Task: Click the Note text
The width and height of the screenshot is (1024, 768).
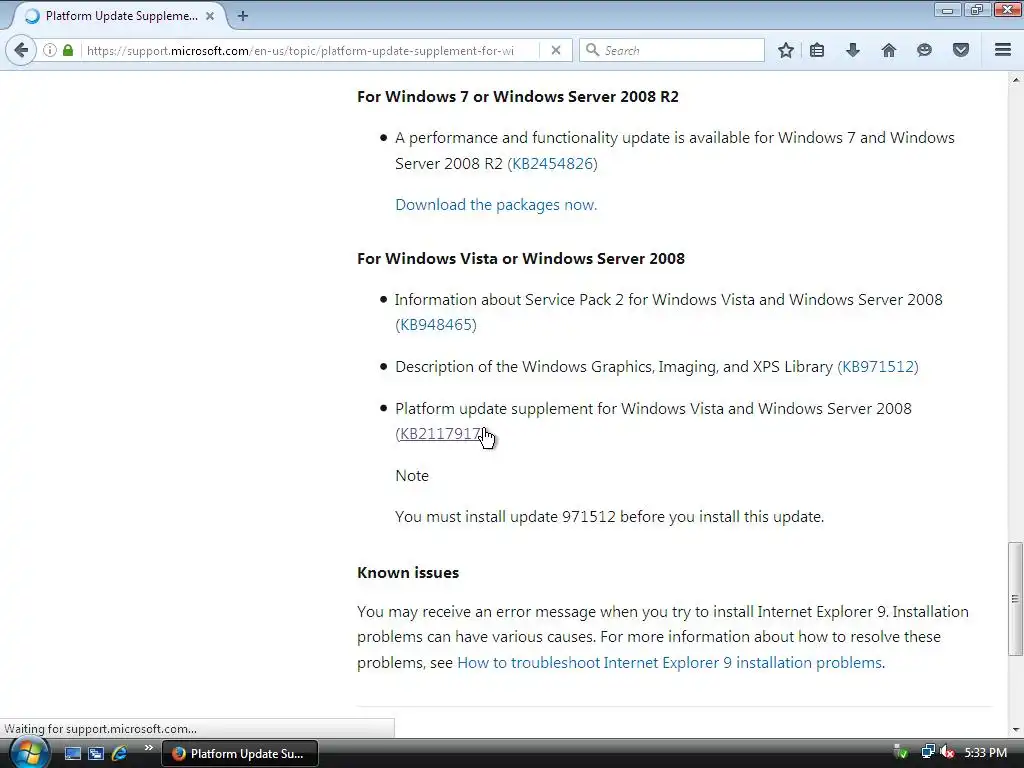Action: pyautogui.click(x=412, y=475)
